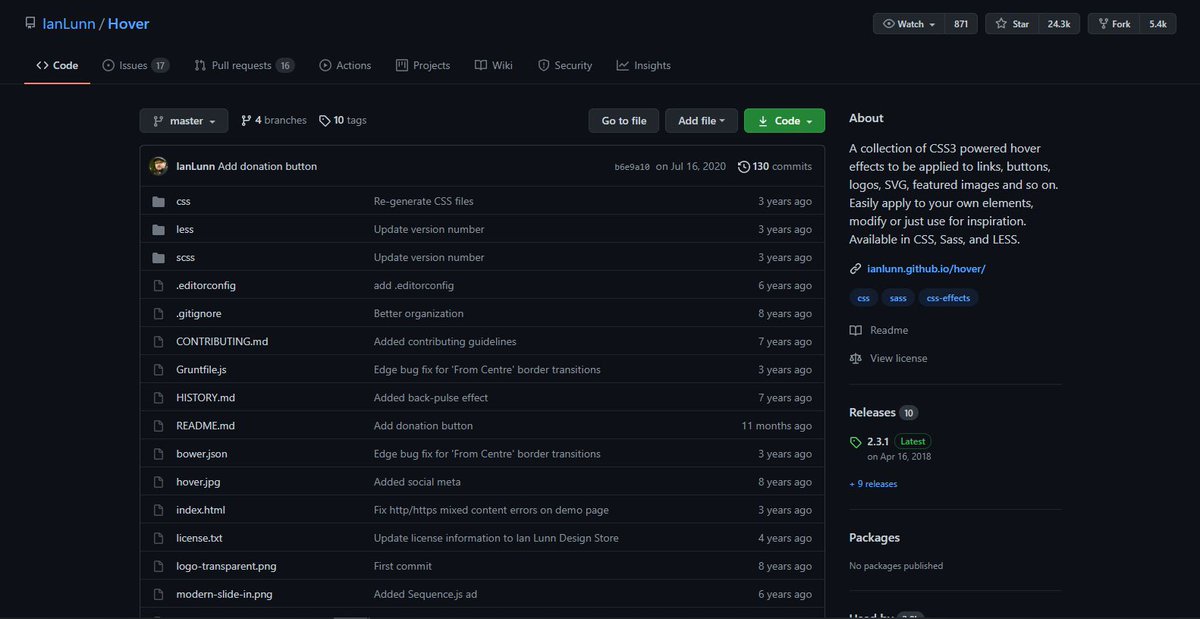The image size is (1200, 619).
Task: Open commit message 'First commit'
Action: point(402,565)
